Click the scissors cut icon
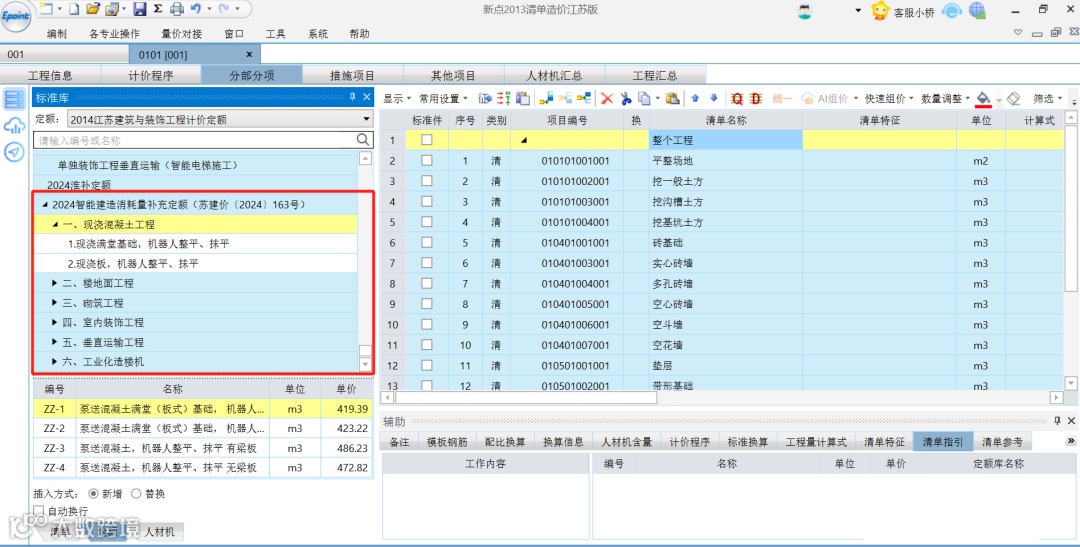The width and height of the screenshot is (1080, 547). [626, 99]
